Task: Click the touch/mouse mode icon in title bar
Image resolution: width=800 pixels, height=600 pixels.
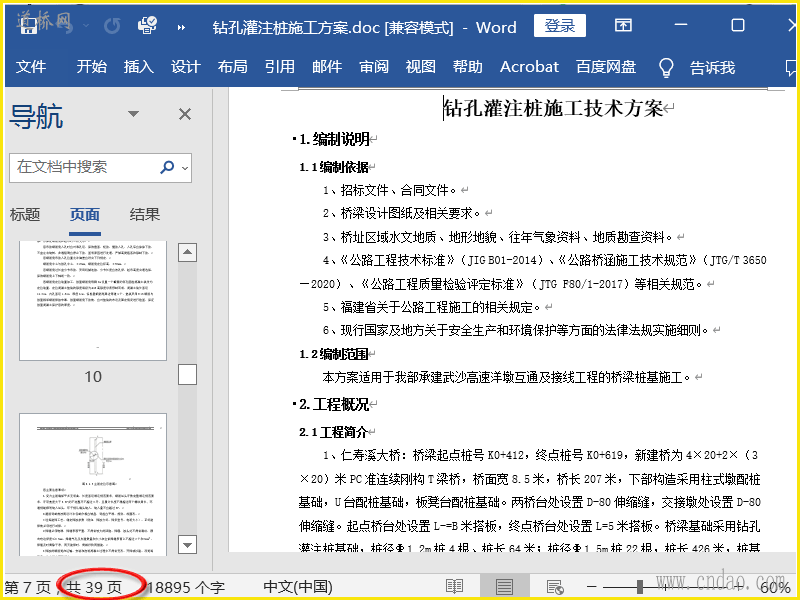Action: [147, 26]
